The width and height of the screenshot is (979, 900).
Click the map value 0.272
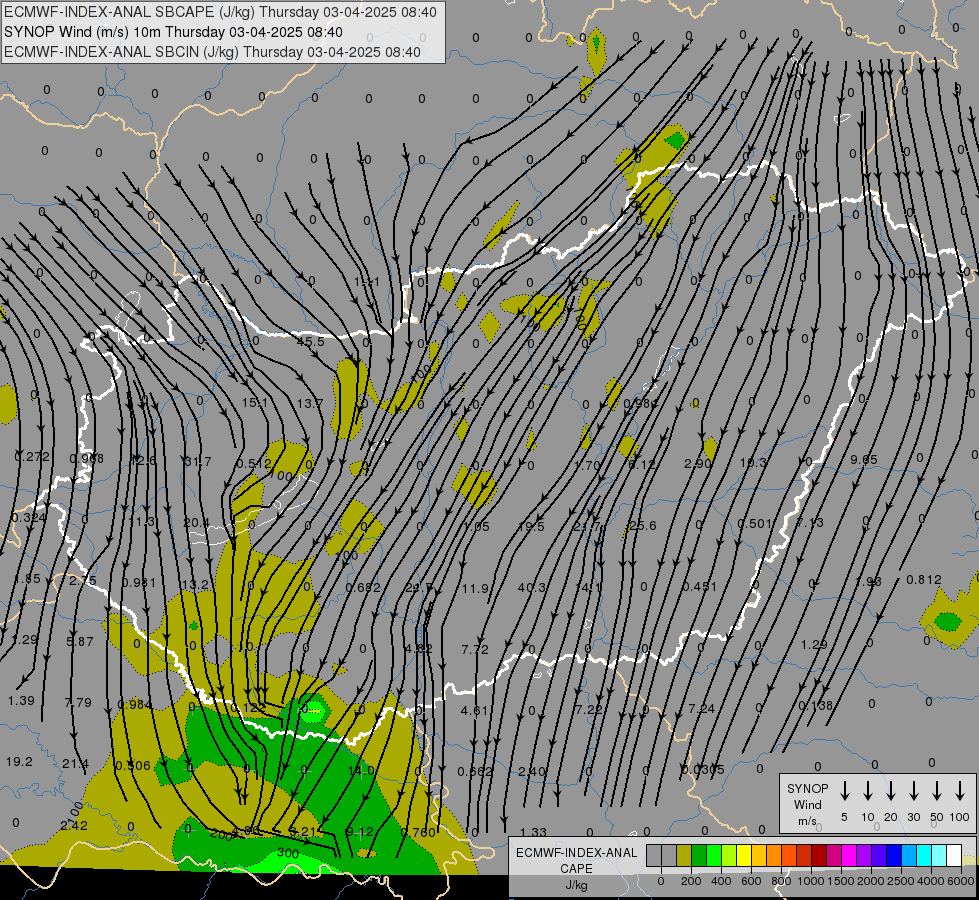[32, 457]
